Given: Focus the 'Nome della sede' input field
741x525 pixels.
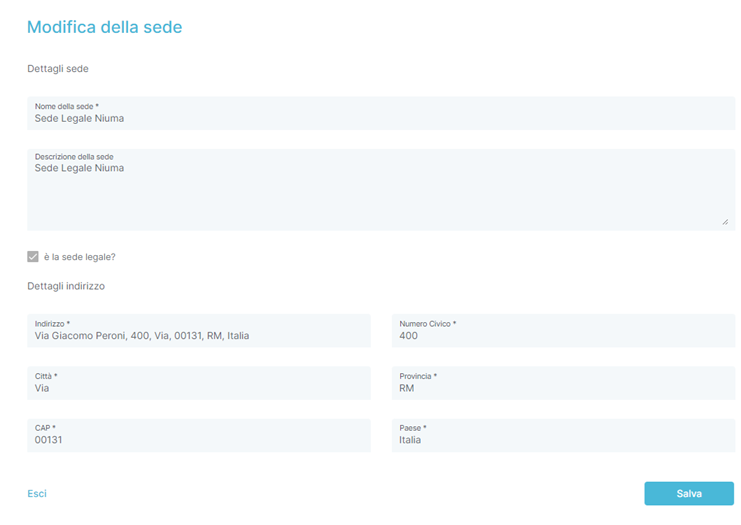Looking at the screenshot, I should 381,113.
